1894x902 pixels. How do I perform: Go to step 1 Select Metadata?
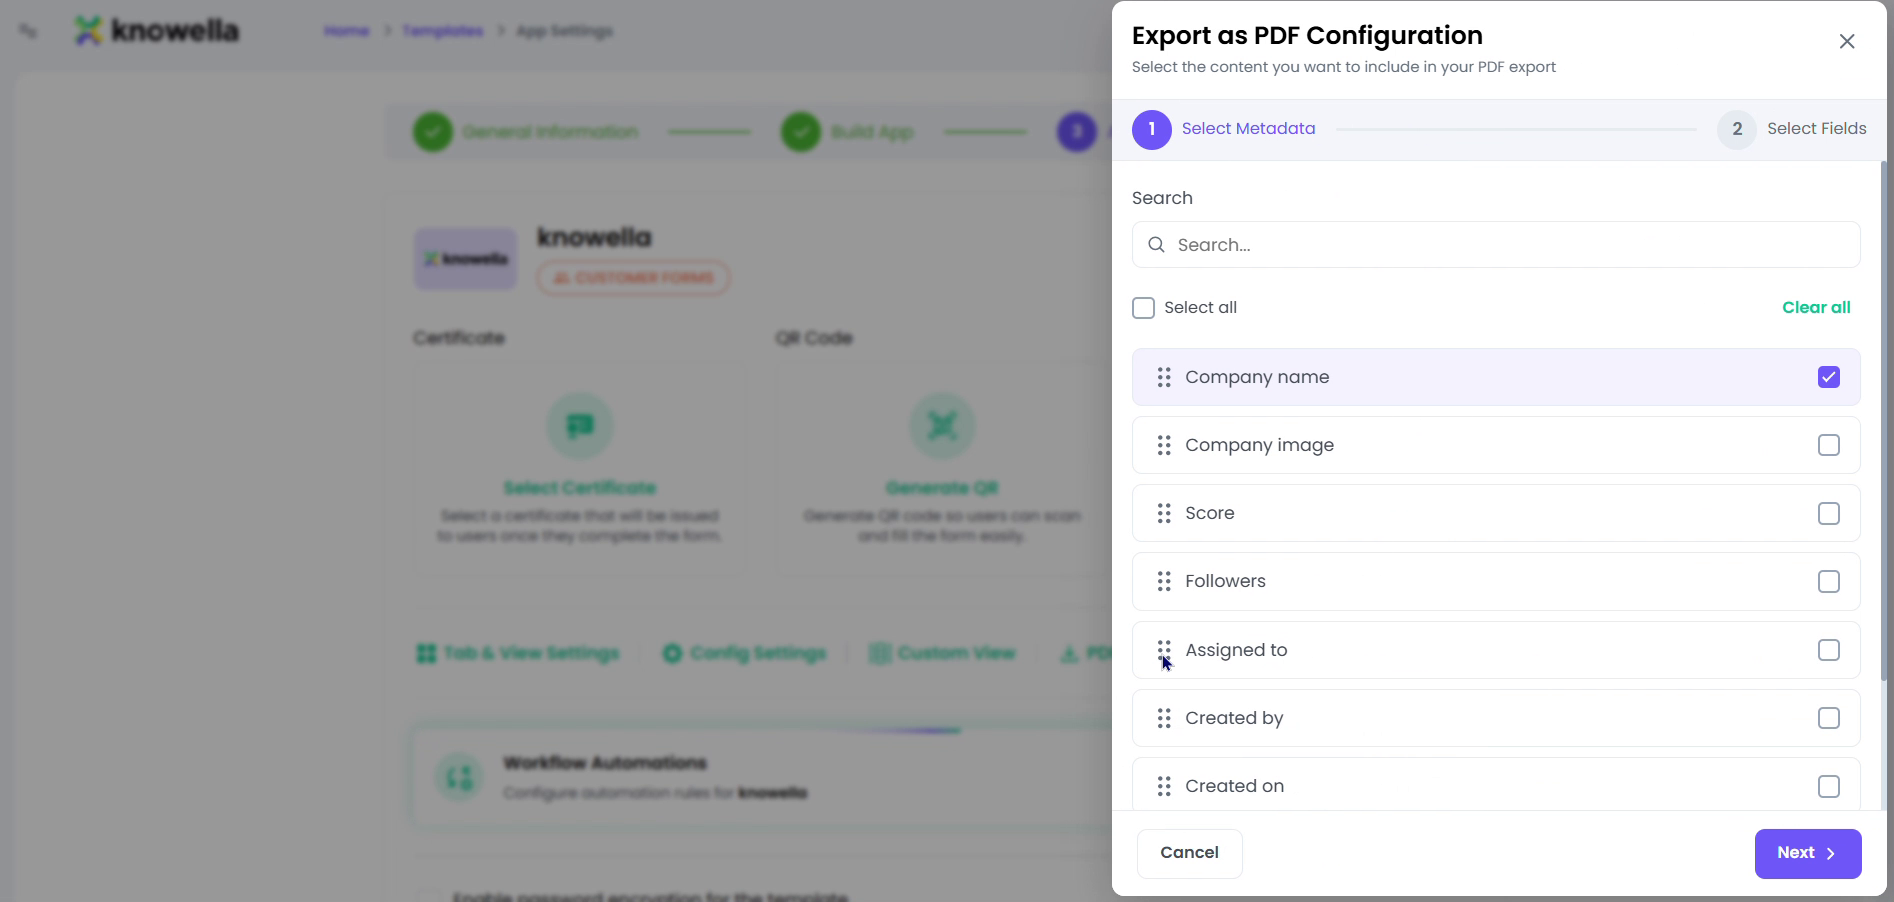(1224, 129)
